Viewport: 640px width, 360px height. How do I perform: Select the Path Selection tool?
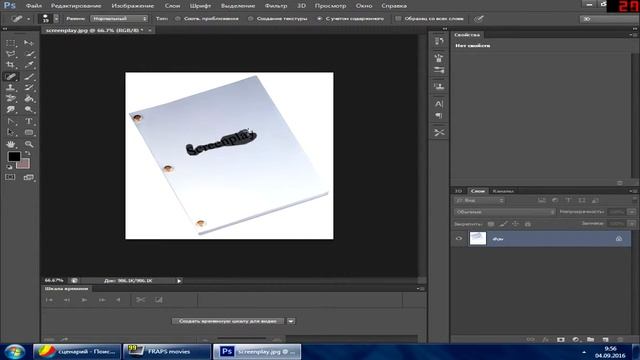(11, 132)
